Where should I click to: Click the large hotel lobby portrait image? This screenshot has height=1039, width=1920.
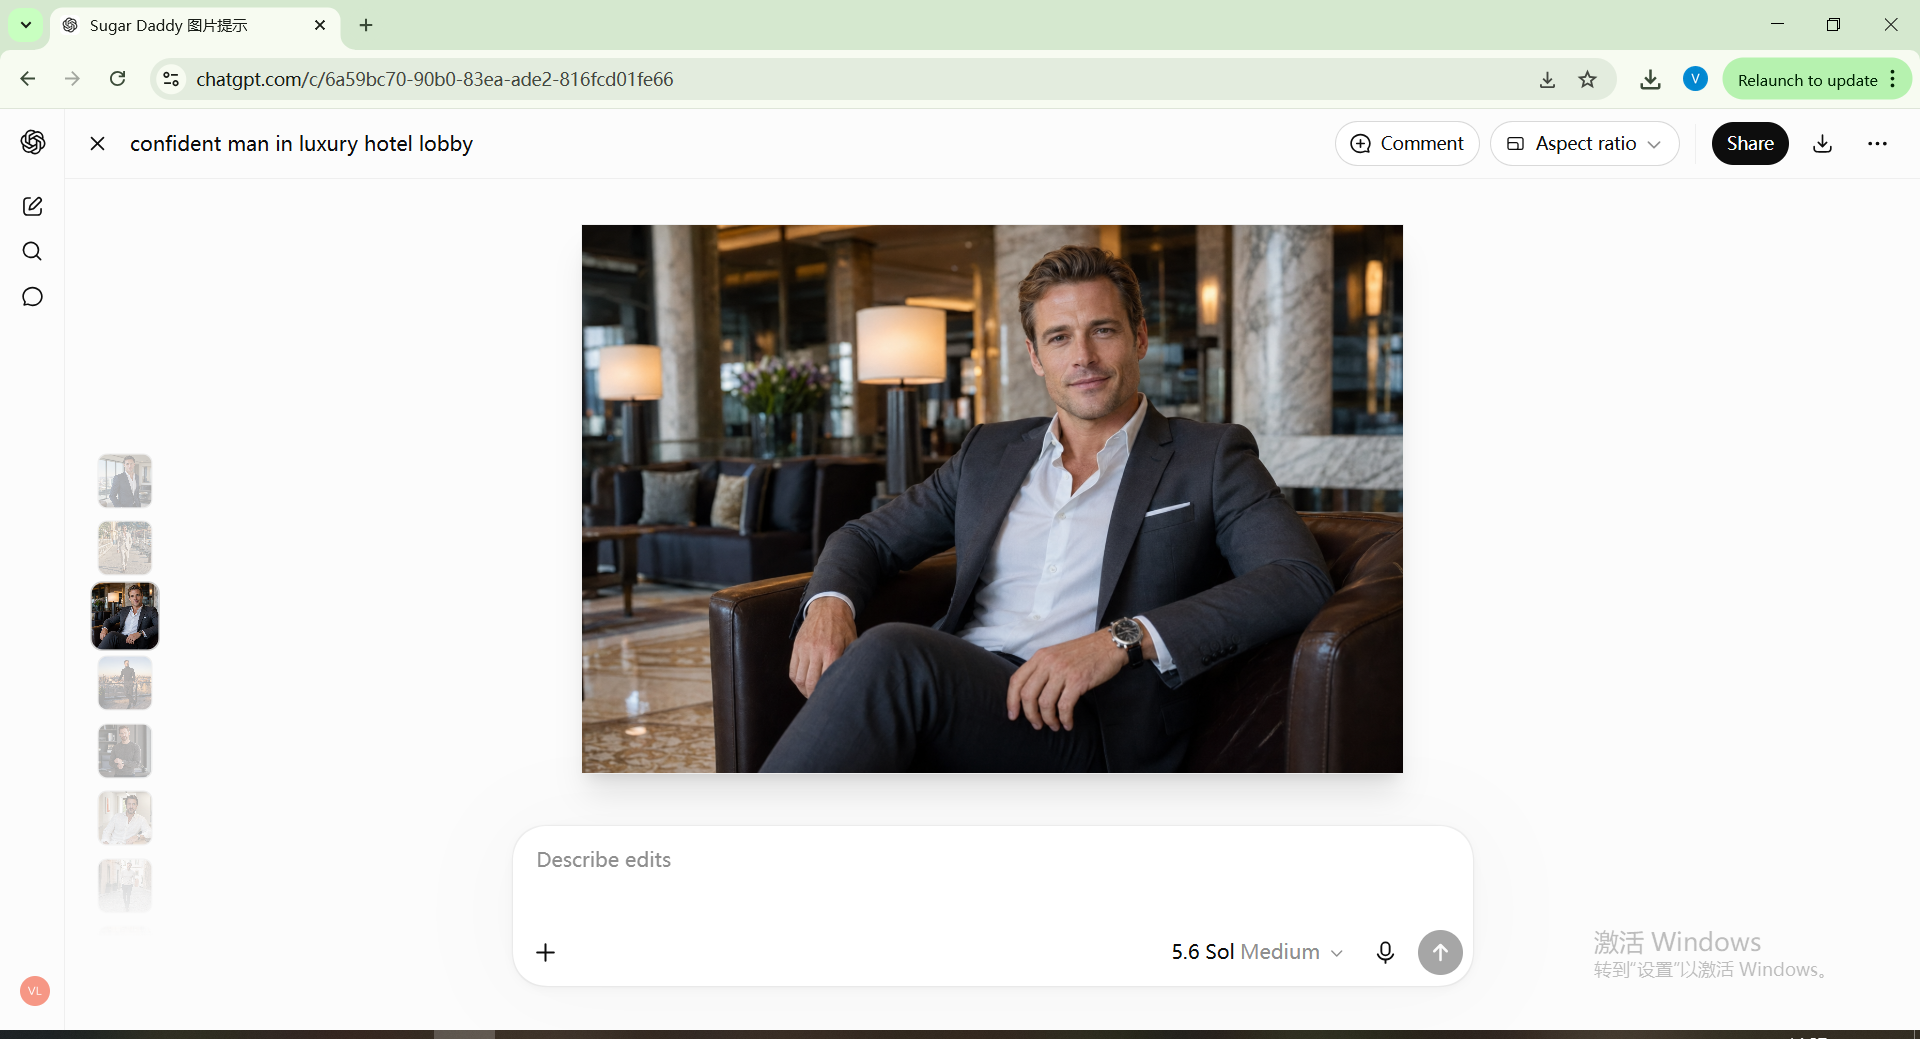[992, 499]
